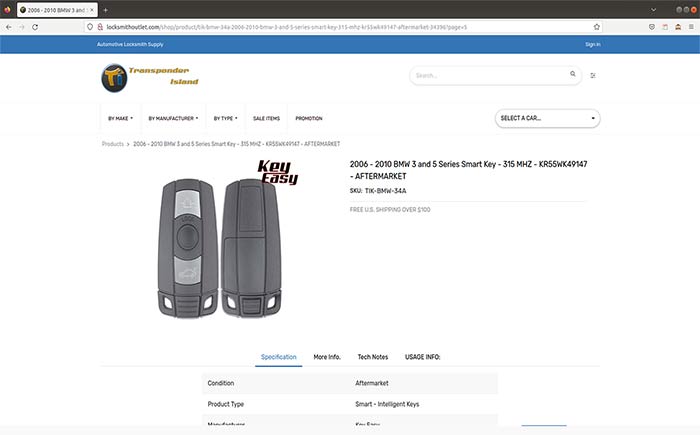Open the list all tabs chevron

[653, 10]
